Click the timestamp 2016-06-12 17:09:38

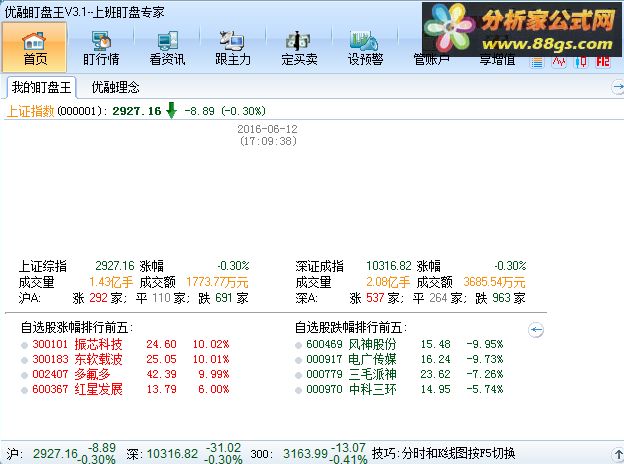pos(268,135)
